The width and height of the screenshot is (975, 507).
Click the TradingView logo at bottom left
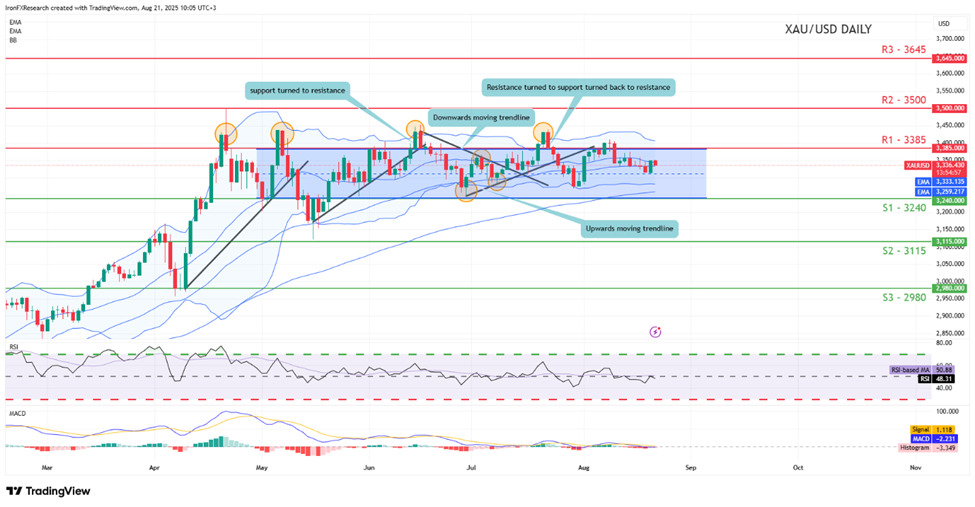(x=48, y=491)
